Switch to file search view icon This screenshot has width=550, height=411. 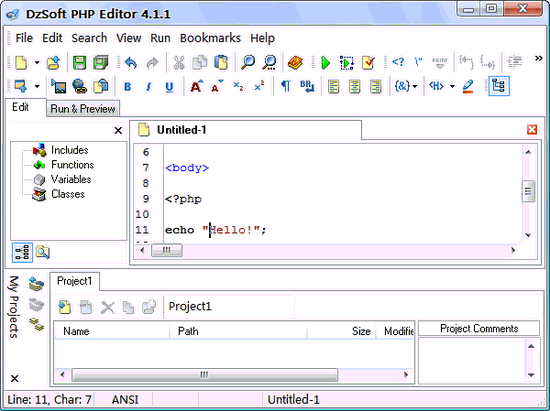click(x=42, y=252)
